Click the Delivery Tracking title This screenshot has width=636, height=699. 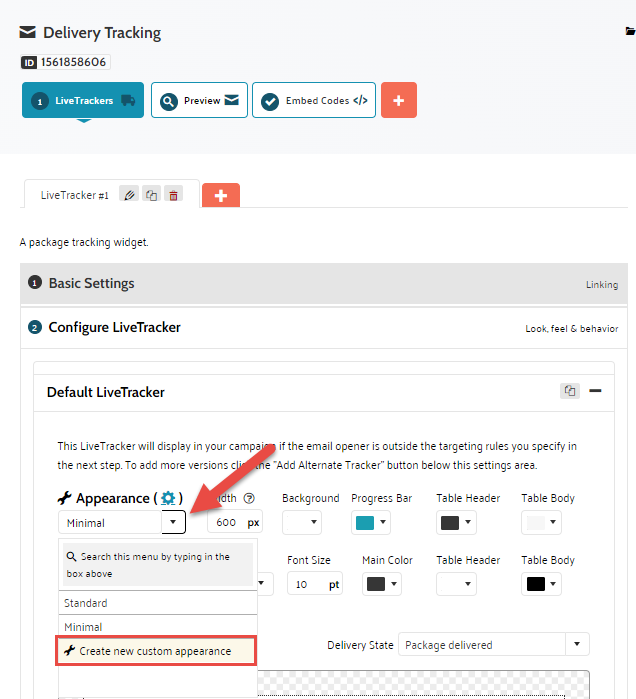point(102,33)
